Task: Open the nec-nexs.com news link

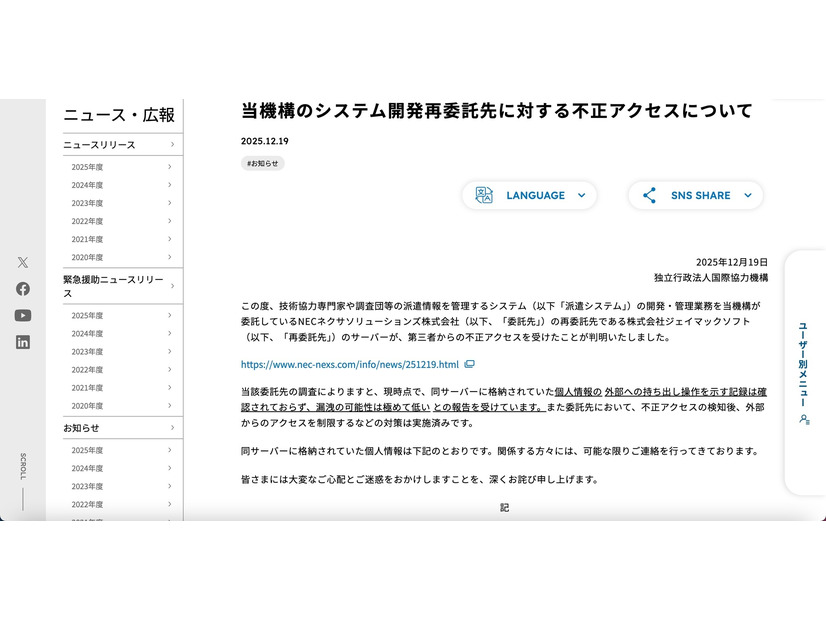Action: click(x=347, y=365)
